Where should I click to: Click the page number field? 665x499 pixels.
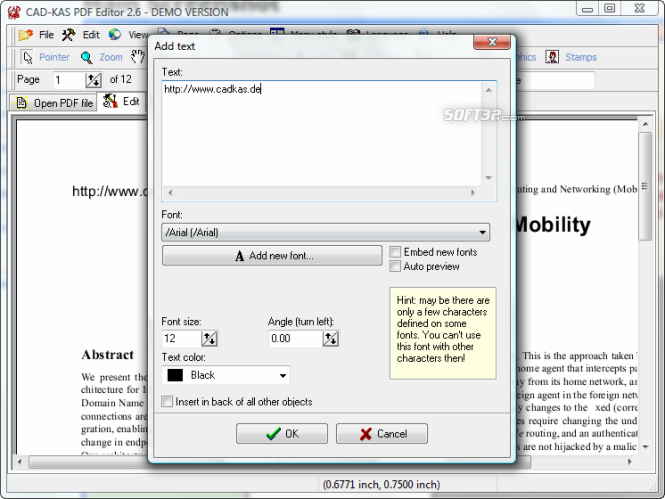(69, 80)
